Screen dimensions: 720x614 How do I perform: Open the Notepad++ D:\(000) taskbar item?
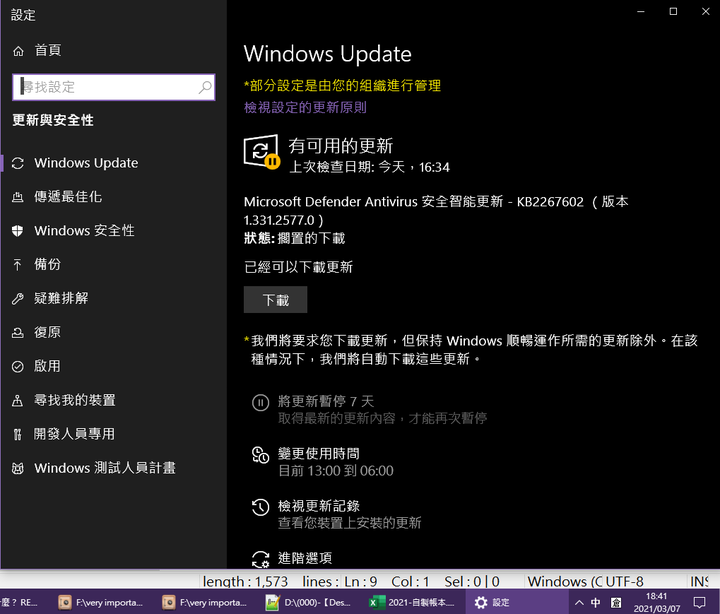309,602
